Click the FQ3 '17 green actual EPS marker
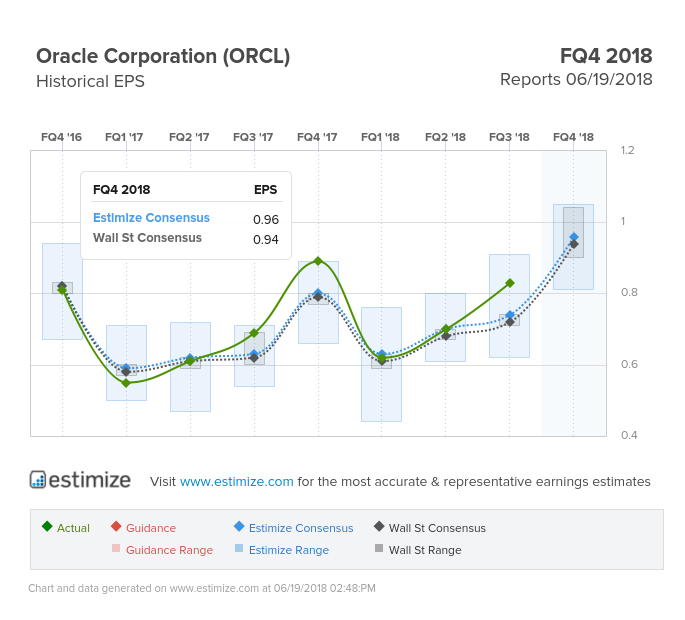The image size is (685, 620). tap(254, 333)
